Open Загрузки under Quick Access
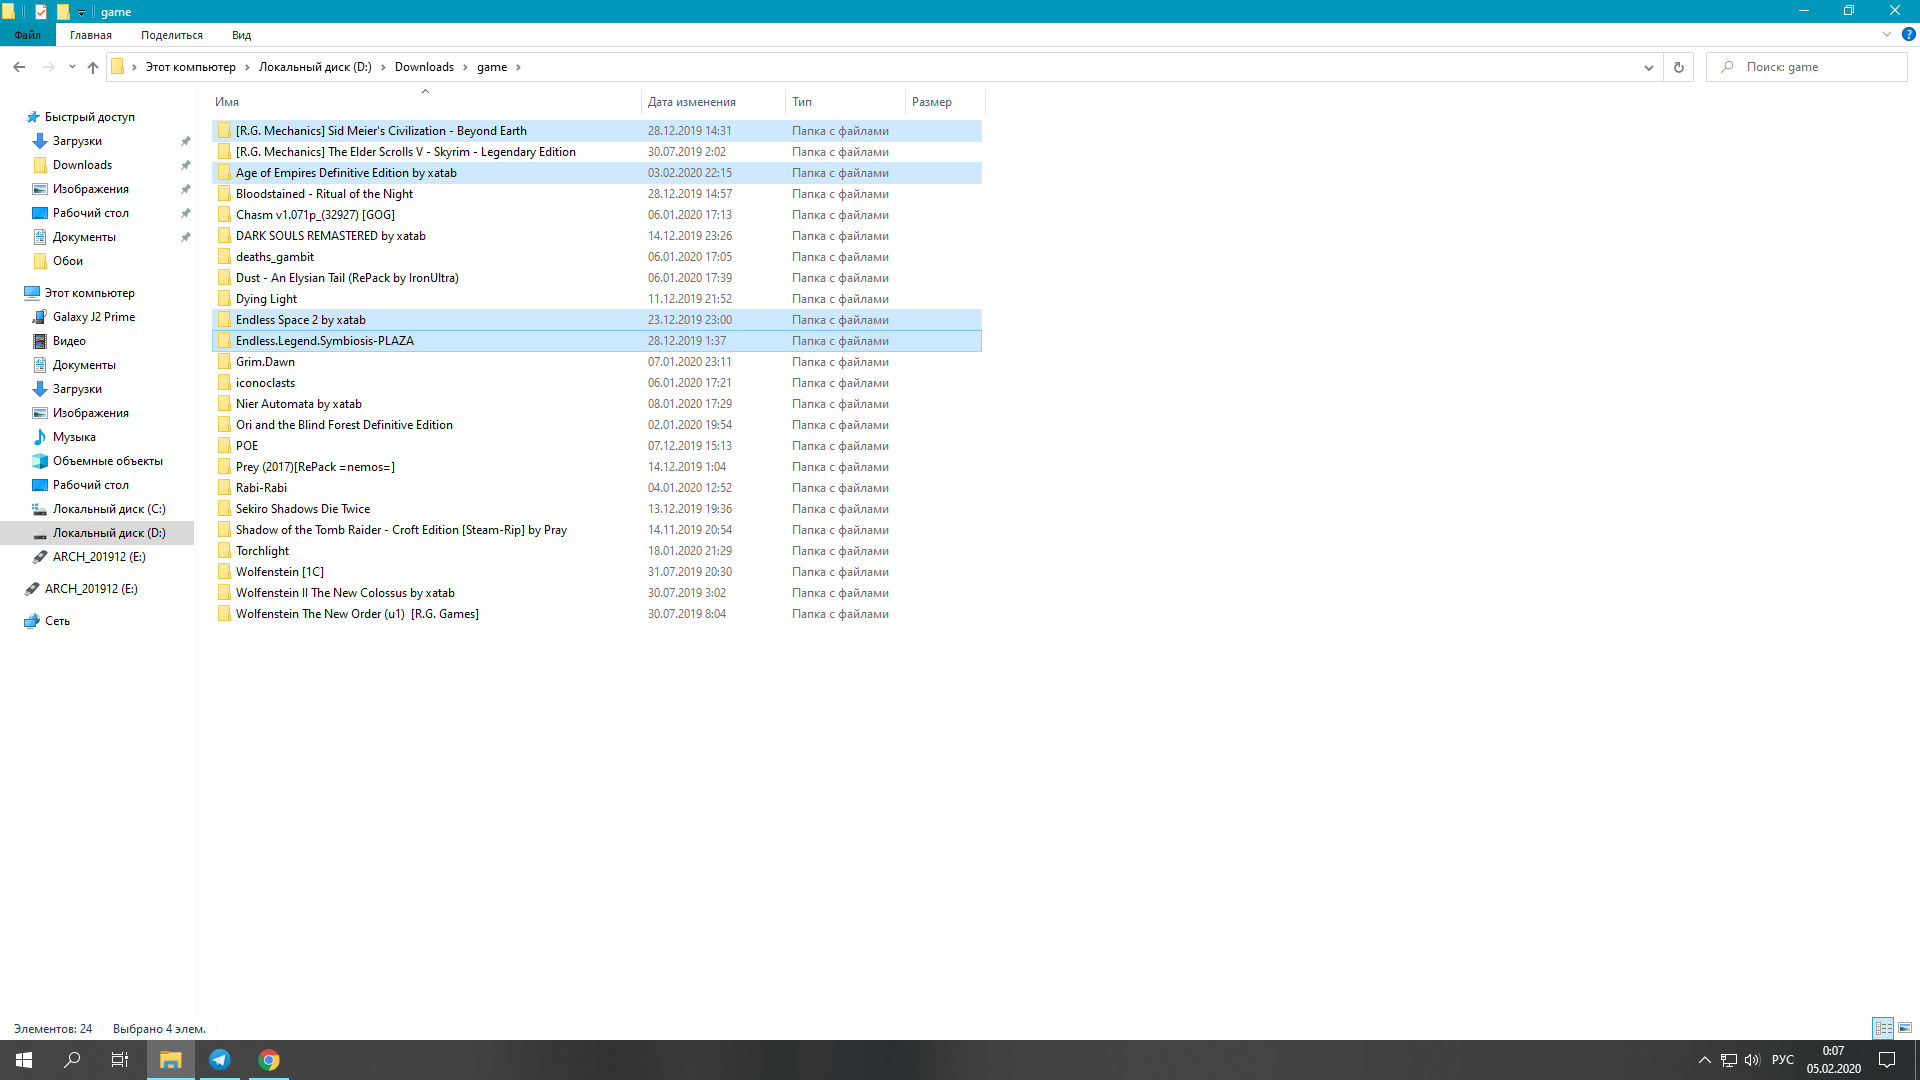 [x=77, y=141]
